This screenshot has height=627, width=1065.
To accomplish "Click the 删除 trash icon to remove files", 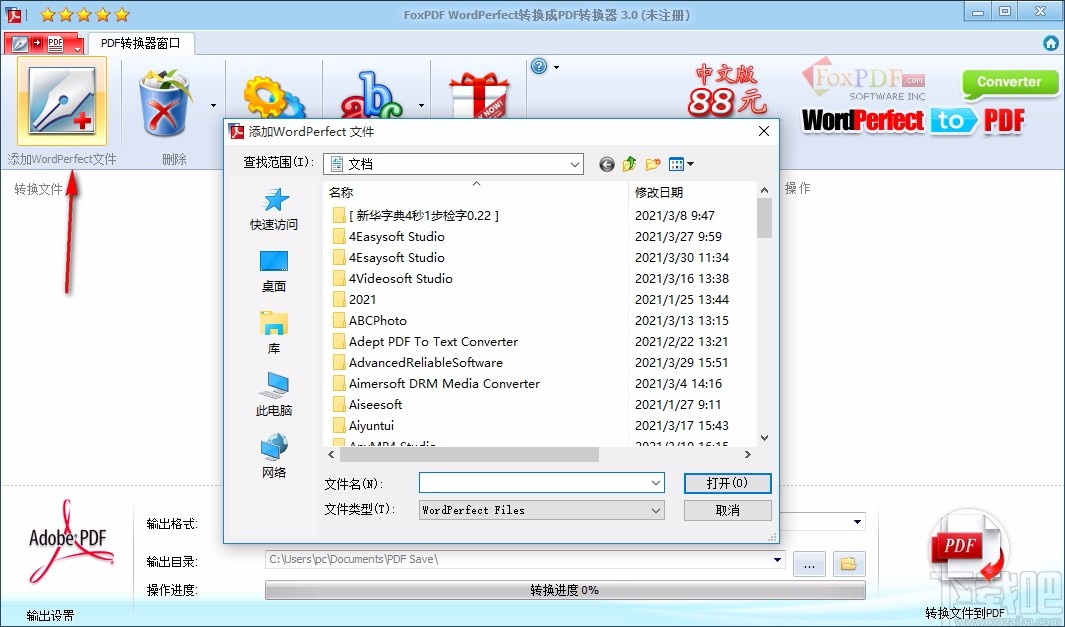I will pyautogui.click(x=163, y=100).
